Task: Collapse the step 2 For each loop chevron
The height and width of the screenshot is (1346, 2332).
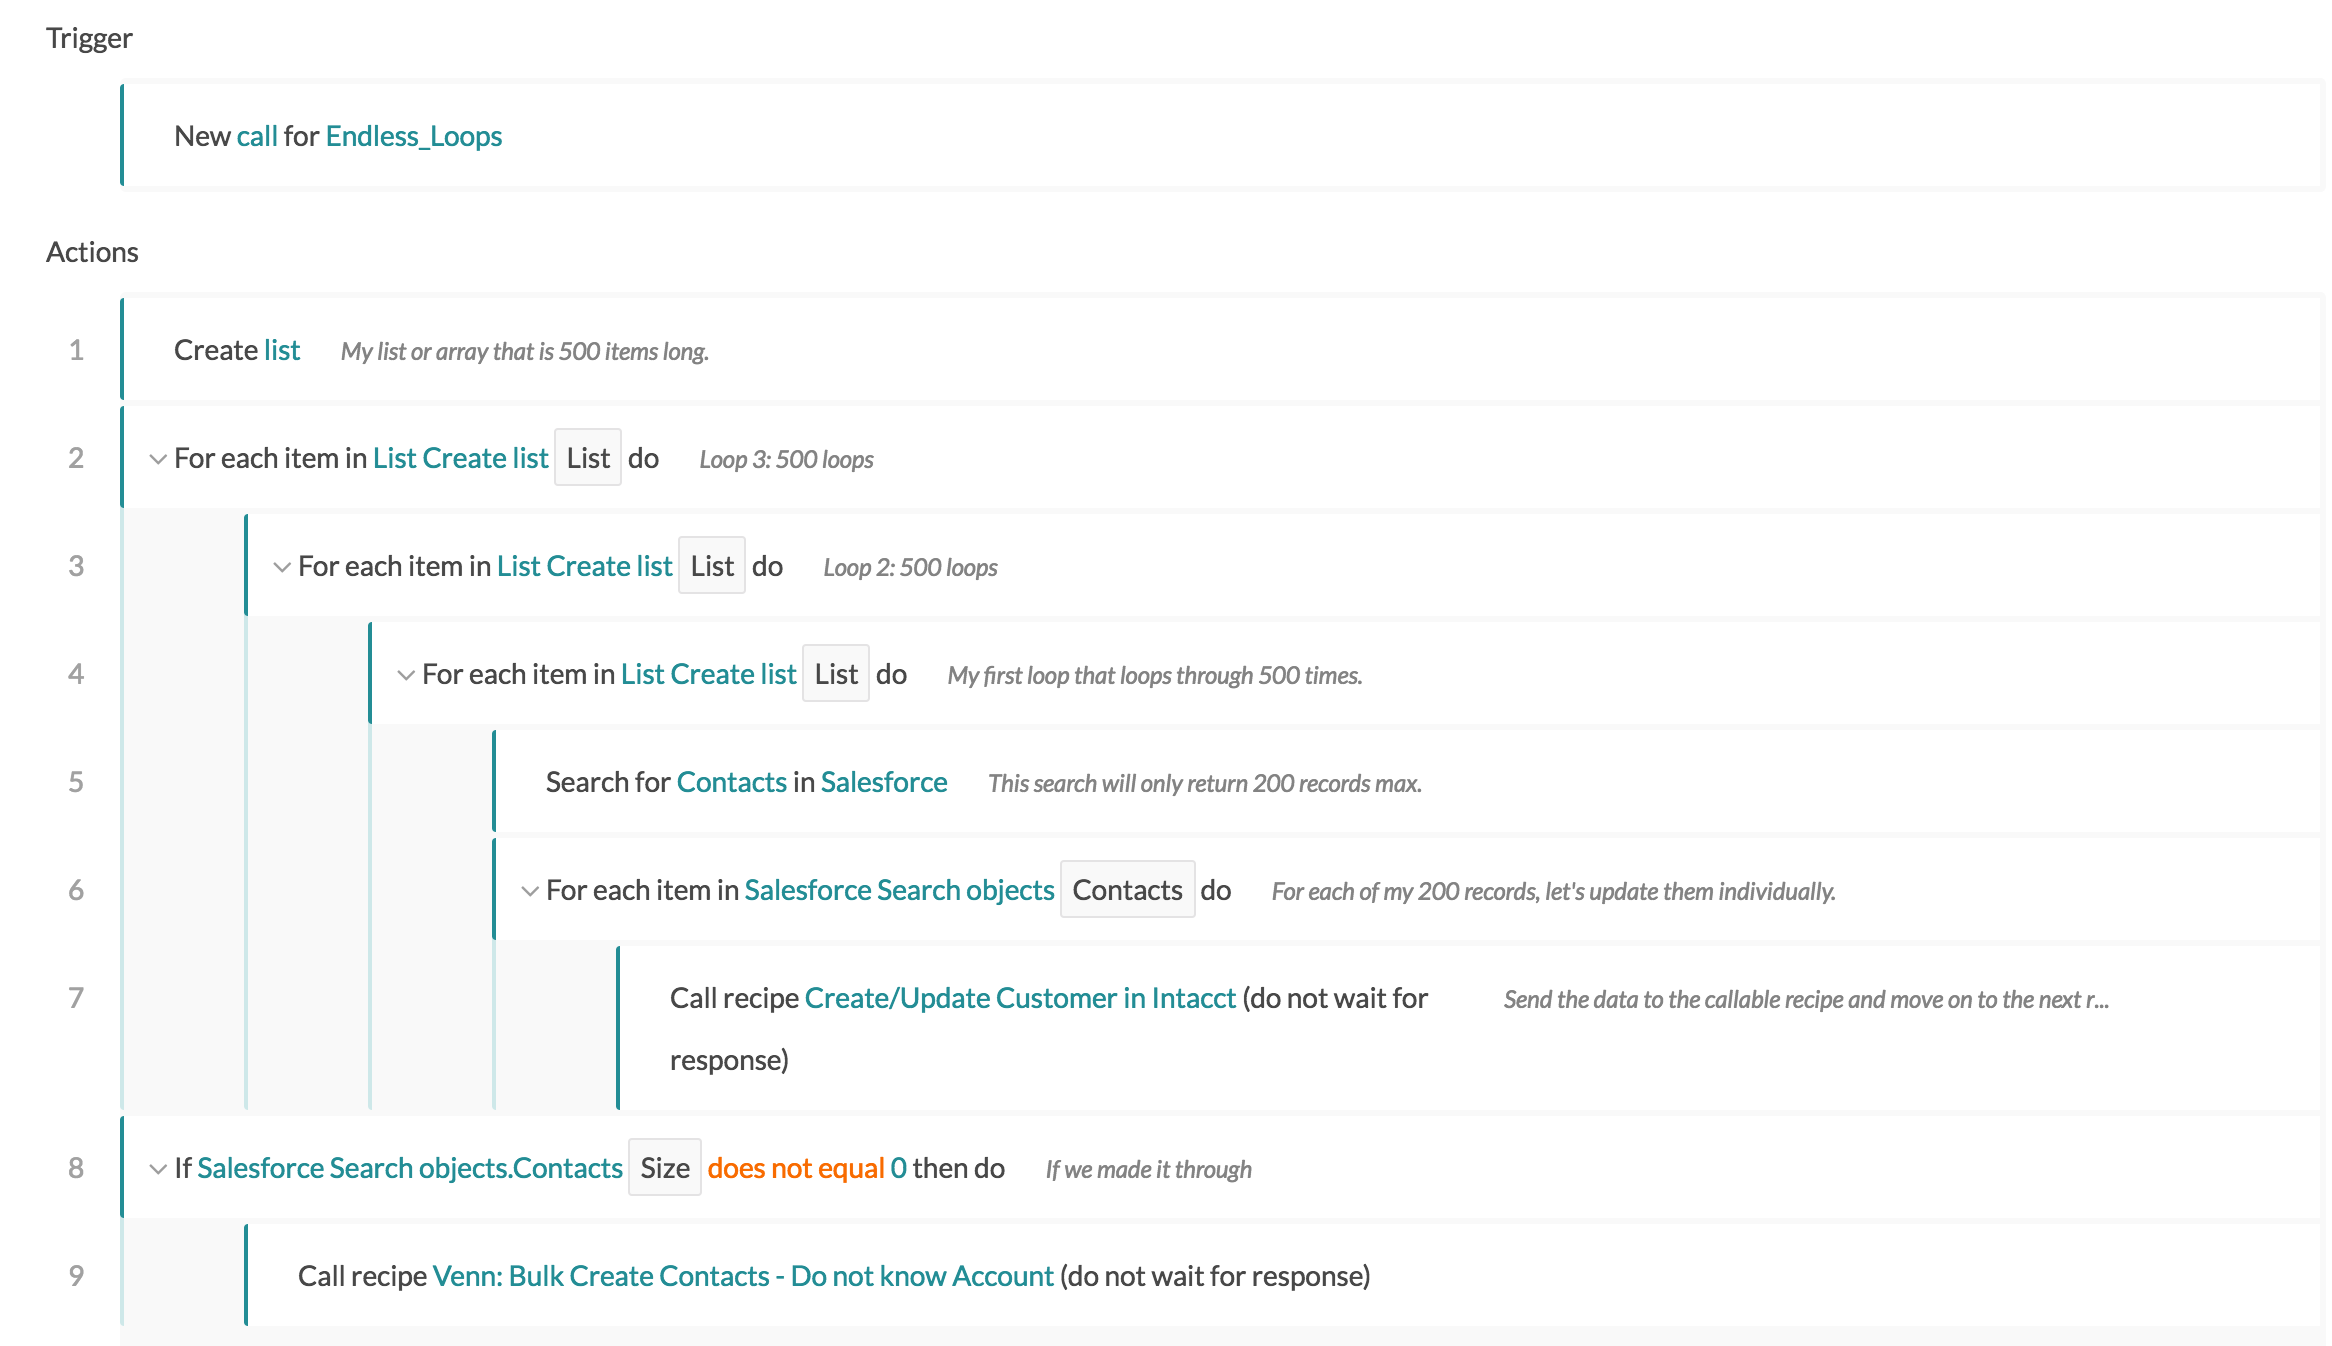Action: point(158,459)
